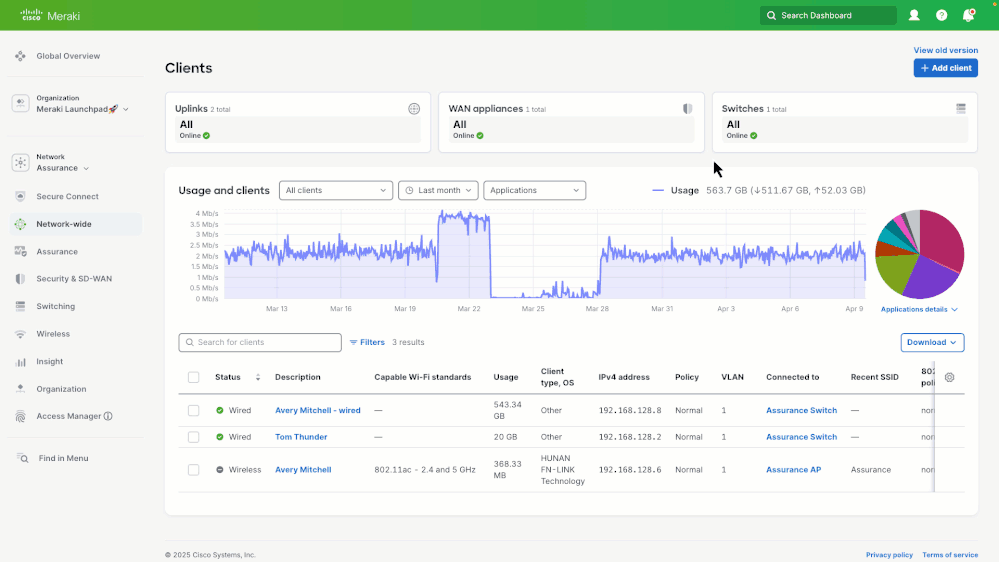
Task: Select the Avery Mitchell - wired checkbox
Action: point(194,410)
